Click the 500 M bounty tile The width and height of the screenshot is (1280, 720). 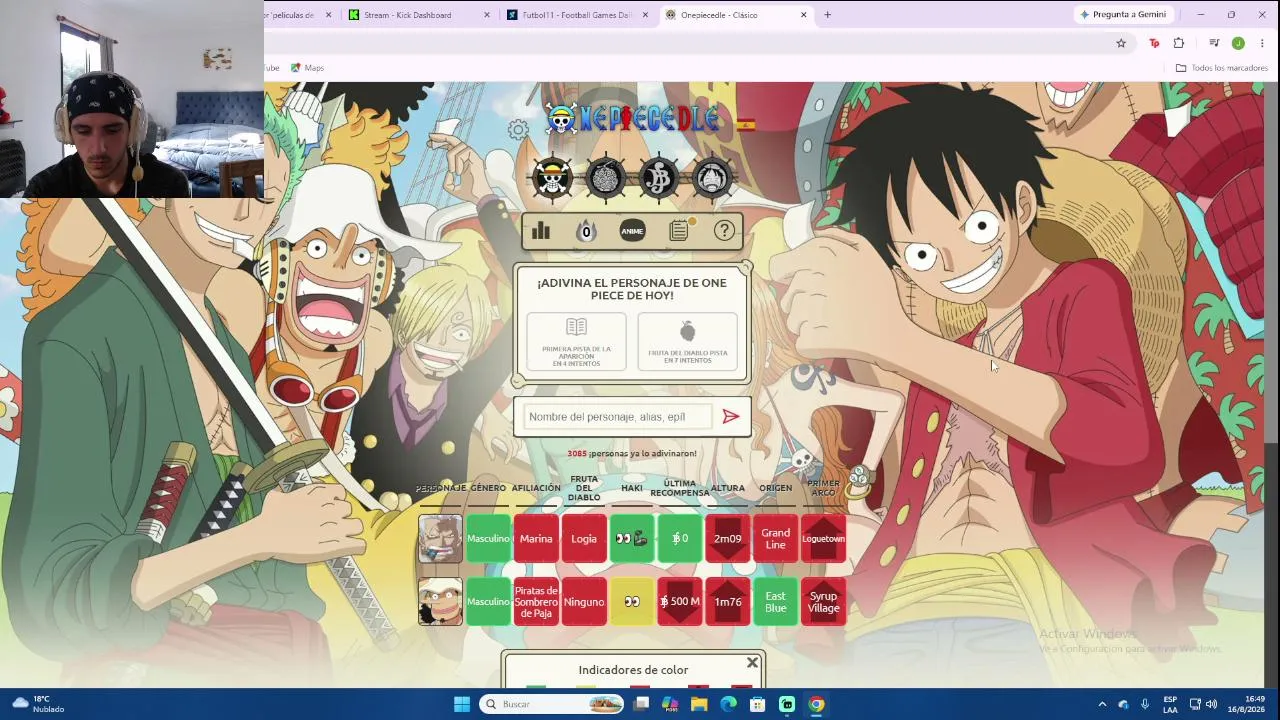[680, 602]
